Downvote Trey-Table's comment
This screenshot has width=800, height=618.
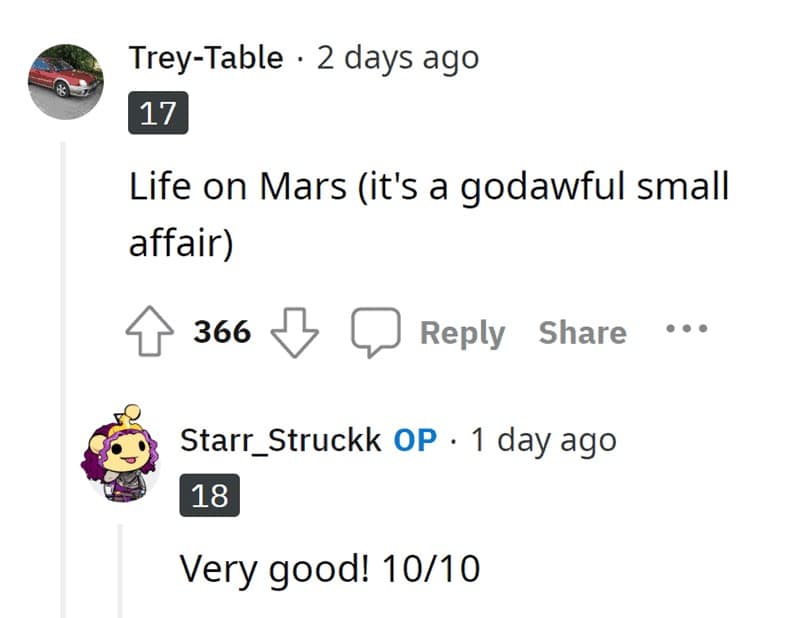pos(294,333)
